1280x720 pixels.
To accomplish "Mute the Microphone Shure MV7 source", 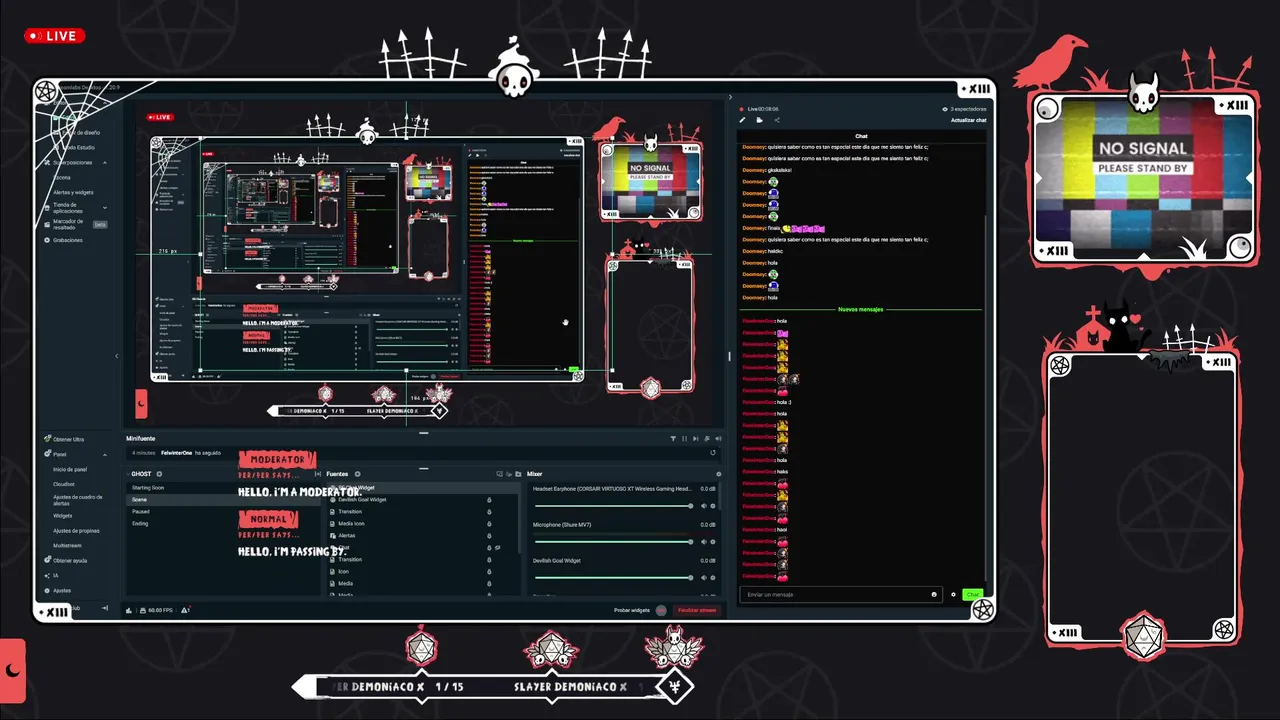I will 703,542.
